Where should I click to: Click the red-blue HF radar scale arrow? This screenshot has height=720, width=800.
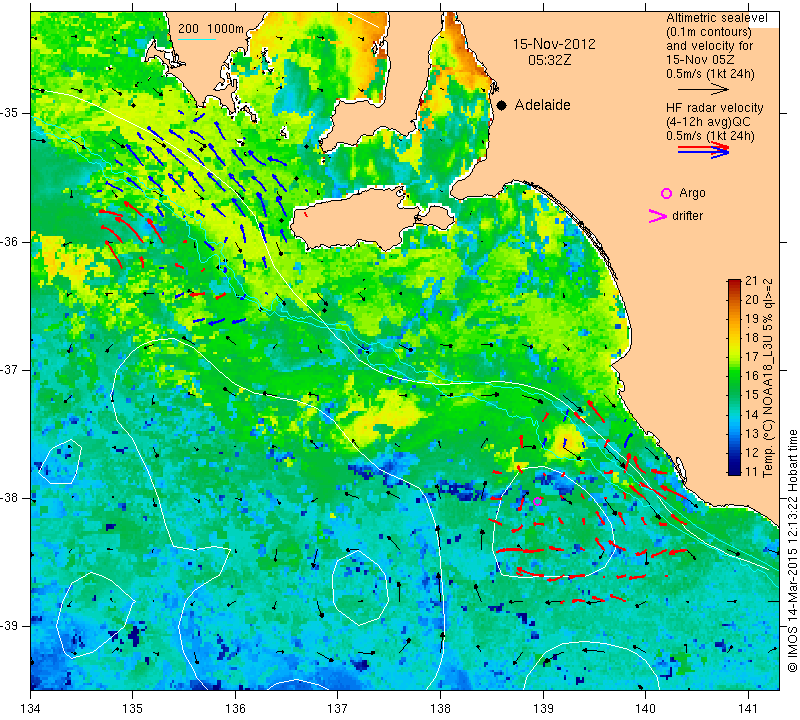(703, 150)
